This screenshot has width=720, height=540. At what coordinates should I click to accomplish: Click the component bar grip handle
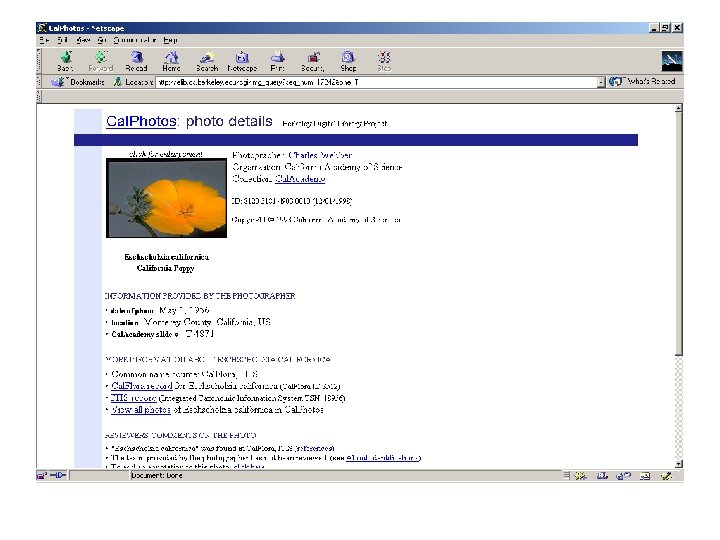(x=567, y=476)
